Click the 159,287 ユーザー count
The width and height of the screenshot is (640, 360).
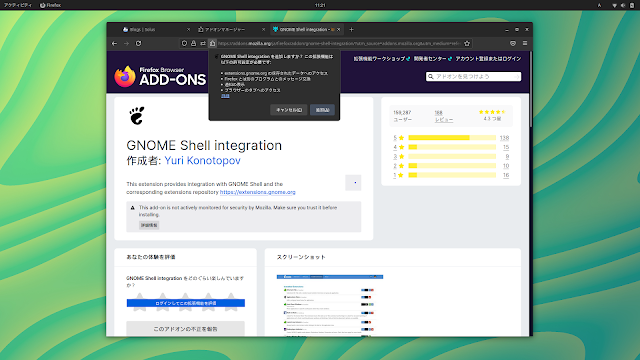point(402,116)
